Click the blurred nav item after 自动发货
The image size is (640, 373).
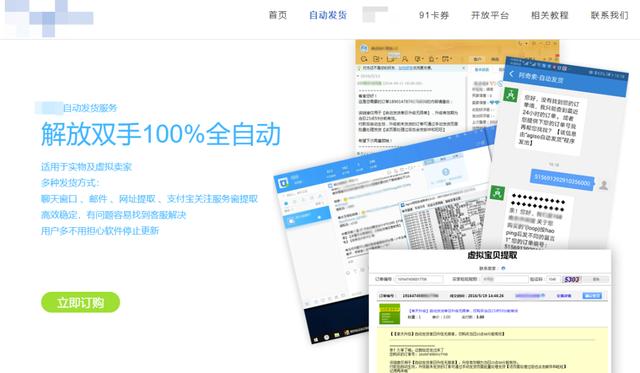[375, 14]
